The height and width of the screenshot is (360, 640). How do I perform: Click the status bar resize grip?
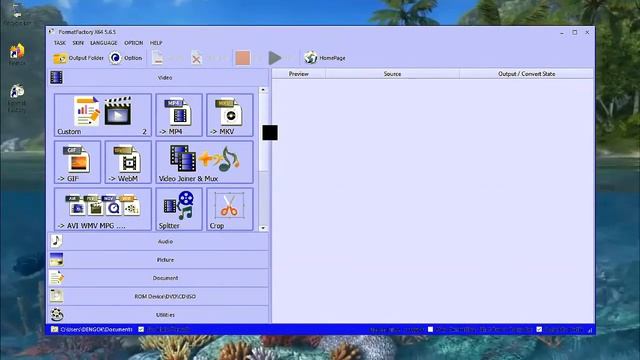[x=590, y=330]
